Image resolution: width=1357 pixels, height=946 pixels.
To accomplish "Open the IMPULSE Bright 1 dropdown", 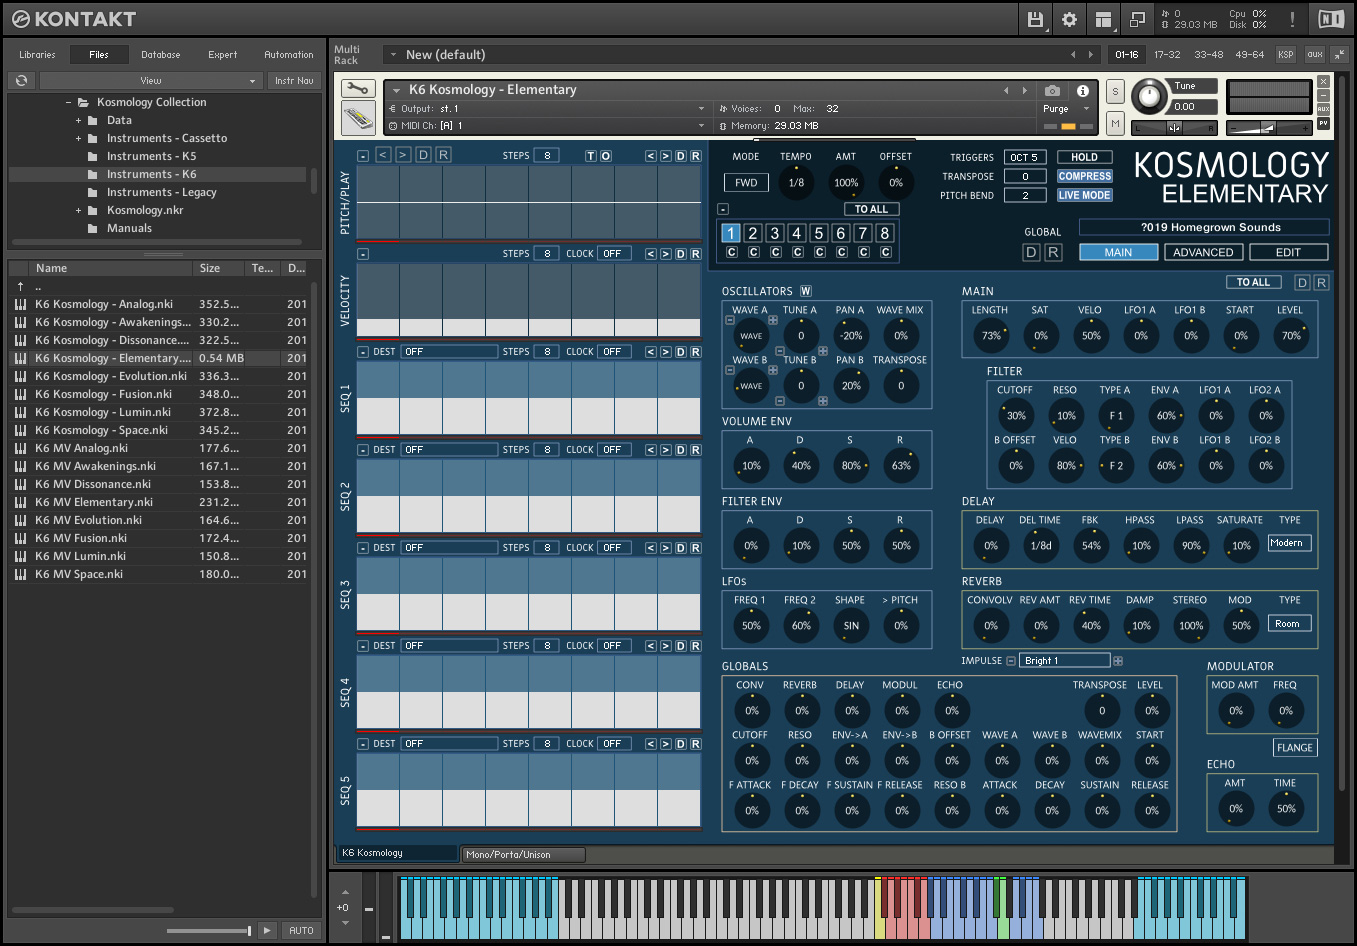I will tap(1066, 661).
